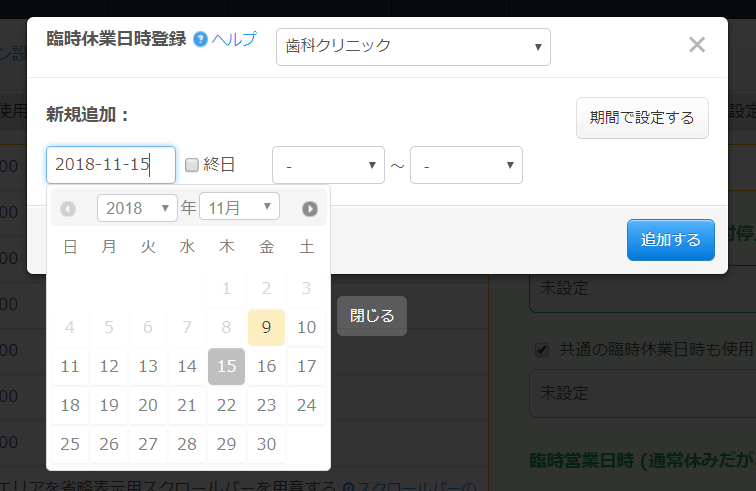Go to previous month in calendar

click(x=68, y=209)
